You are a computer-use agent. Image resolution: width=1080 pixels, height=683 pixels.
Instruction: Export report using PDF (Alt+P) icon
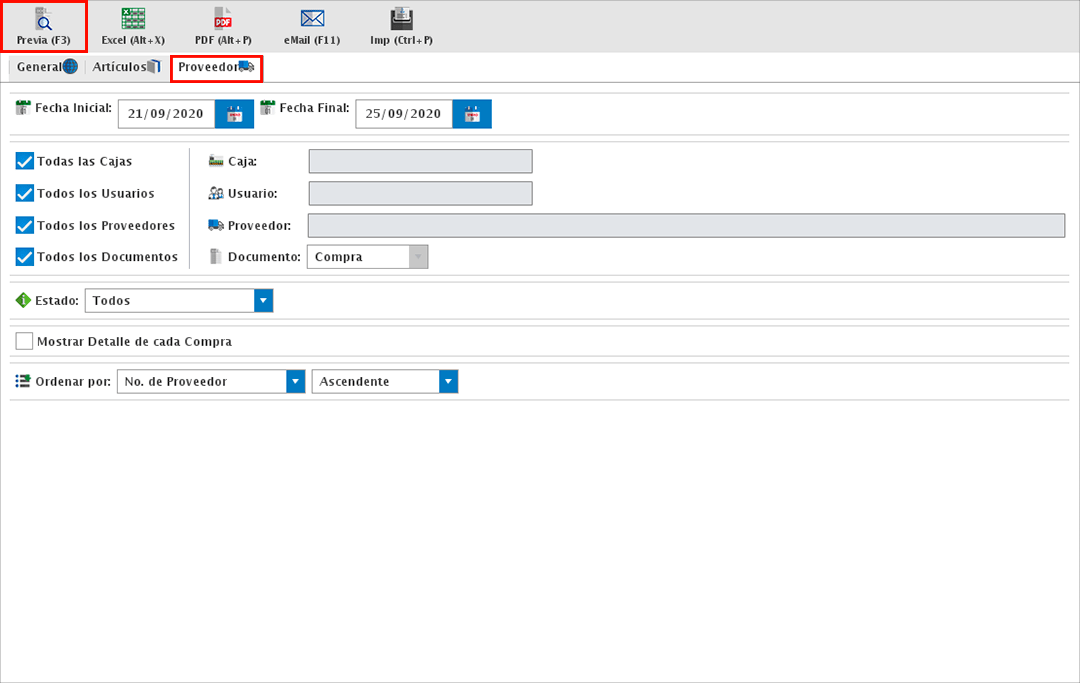point(222,20)
